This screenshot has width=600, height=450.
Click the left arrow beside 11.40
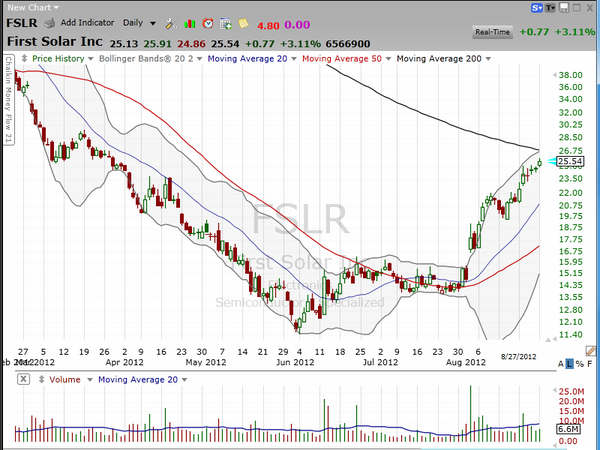click(554, 339)
